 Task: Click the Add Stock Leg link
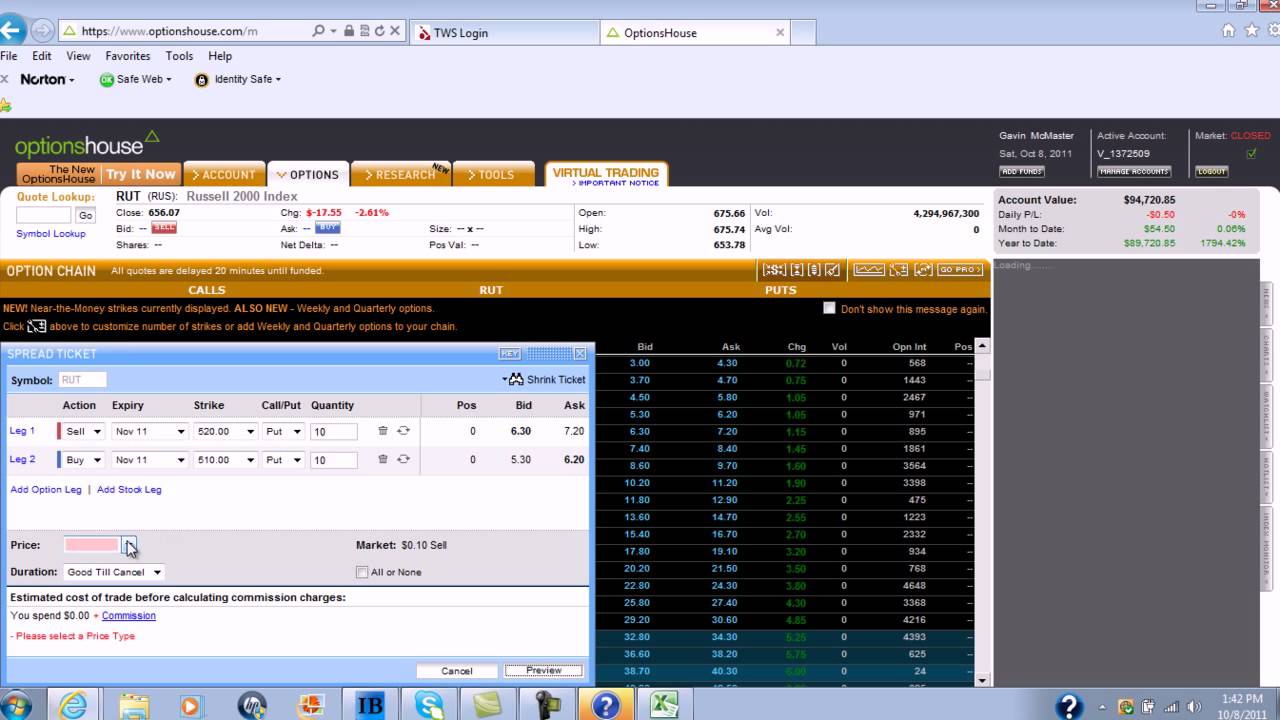click(x=129, y=489)
